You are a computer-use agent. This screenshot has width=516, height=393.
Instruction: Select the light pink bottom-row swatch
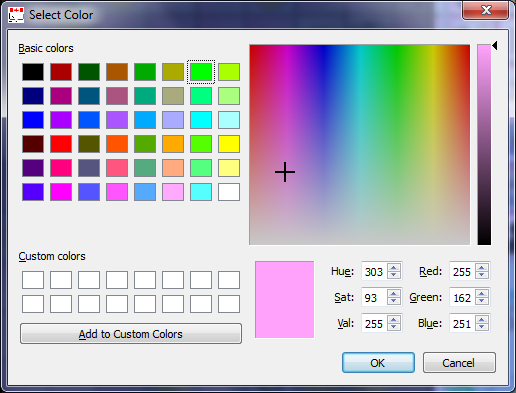pyautogui.click(x=173, y=192)
